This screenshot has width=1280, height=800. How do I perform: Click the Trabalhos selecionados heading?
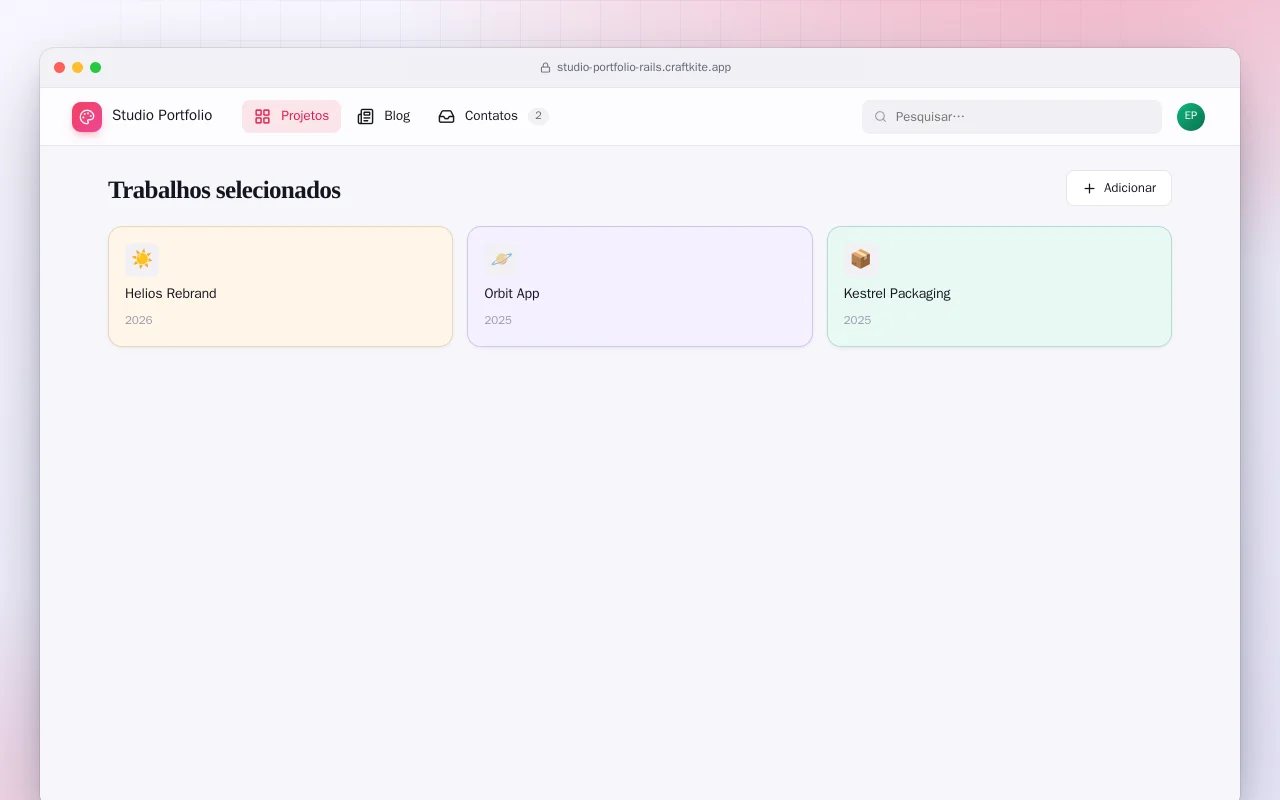[x=224, y=190]
